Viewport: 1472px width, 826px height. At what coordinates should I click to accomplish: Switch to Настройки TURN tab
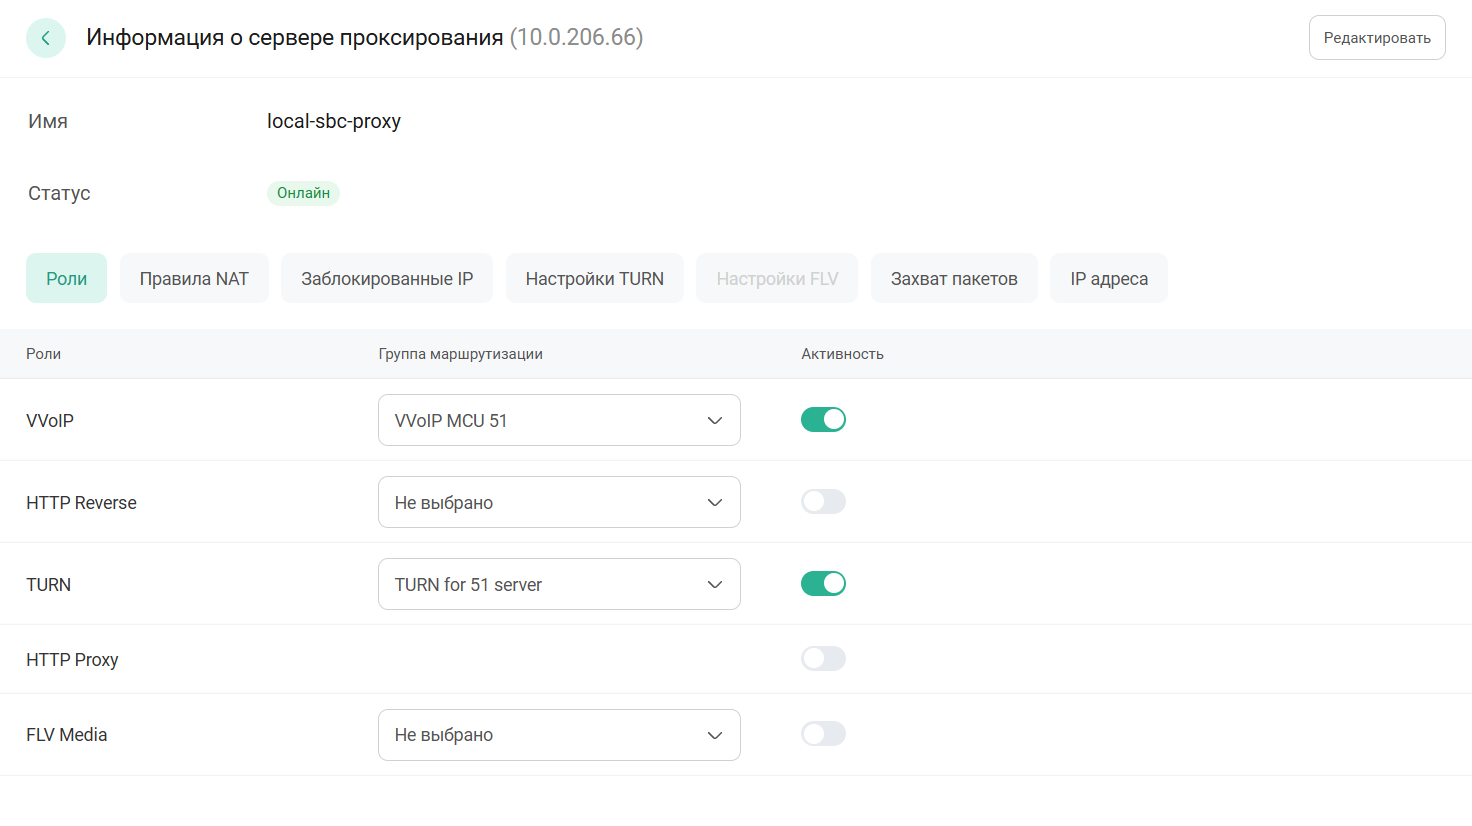pyautogui.click(x=594, y=278)
